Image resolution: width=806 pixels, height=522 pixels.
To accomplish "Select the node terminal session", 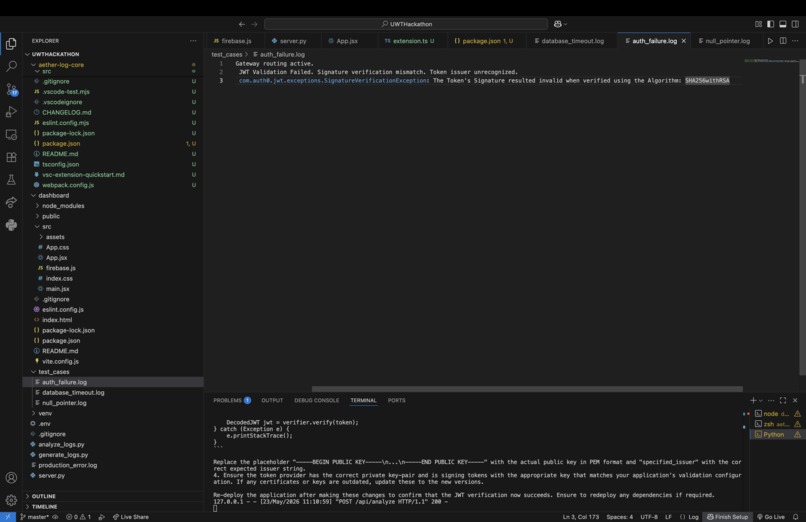I will pyautogui.click(x=777, y=414).
